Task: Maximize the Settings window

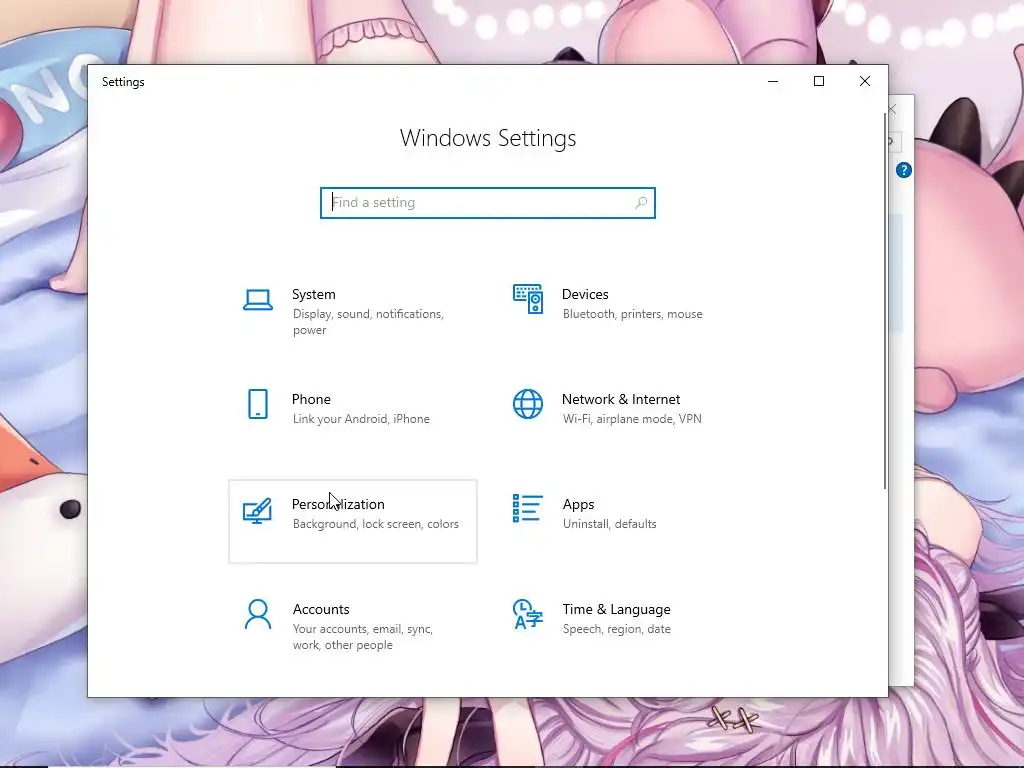Action: coord(819,82)
